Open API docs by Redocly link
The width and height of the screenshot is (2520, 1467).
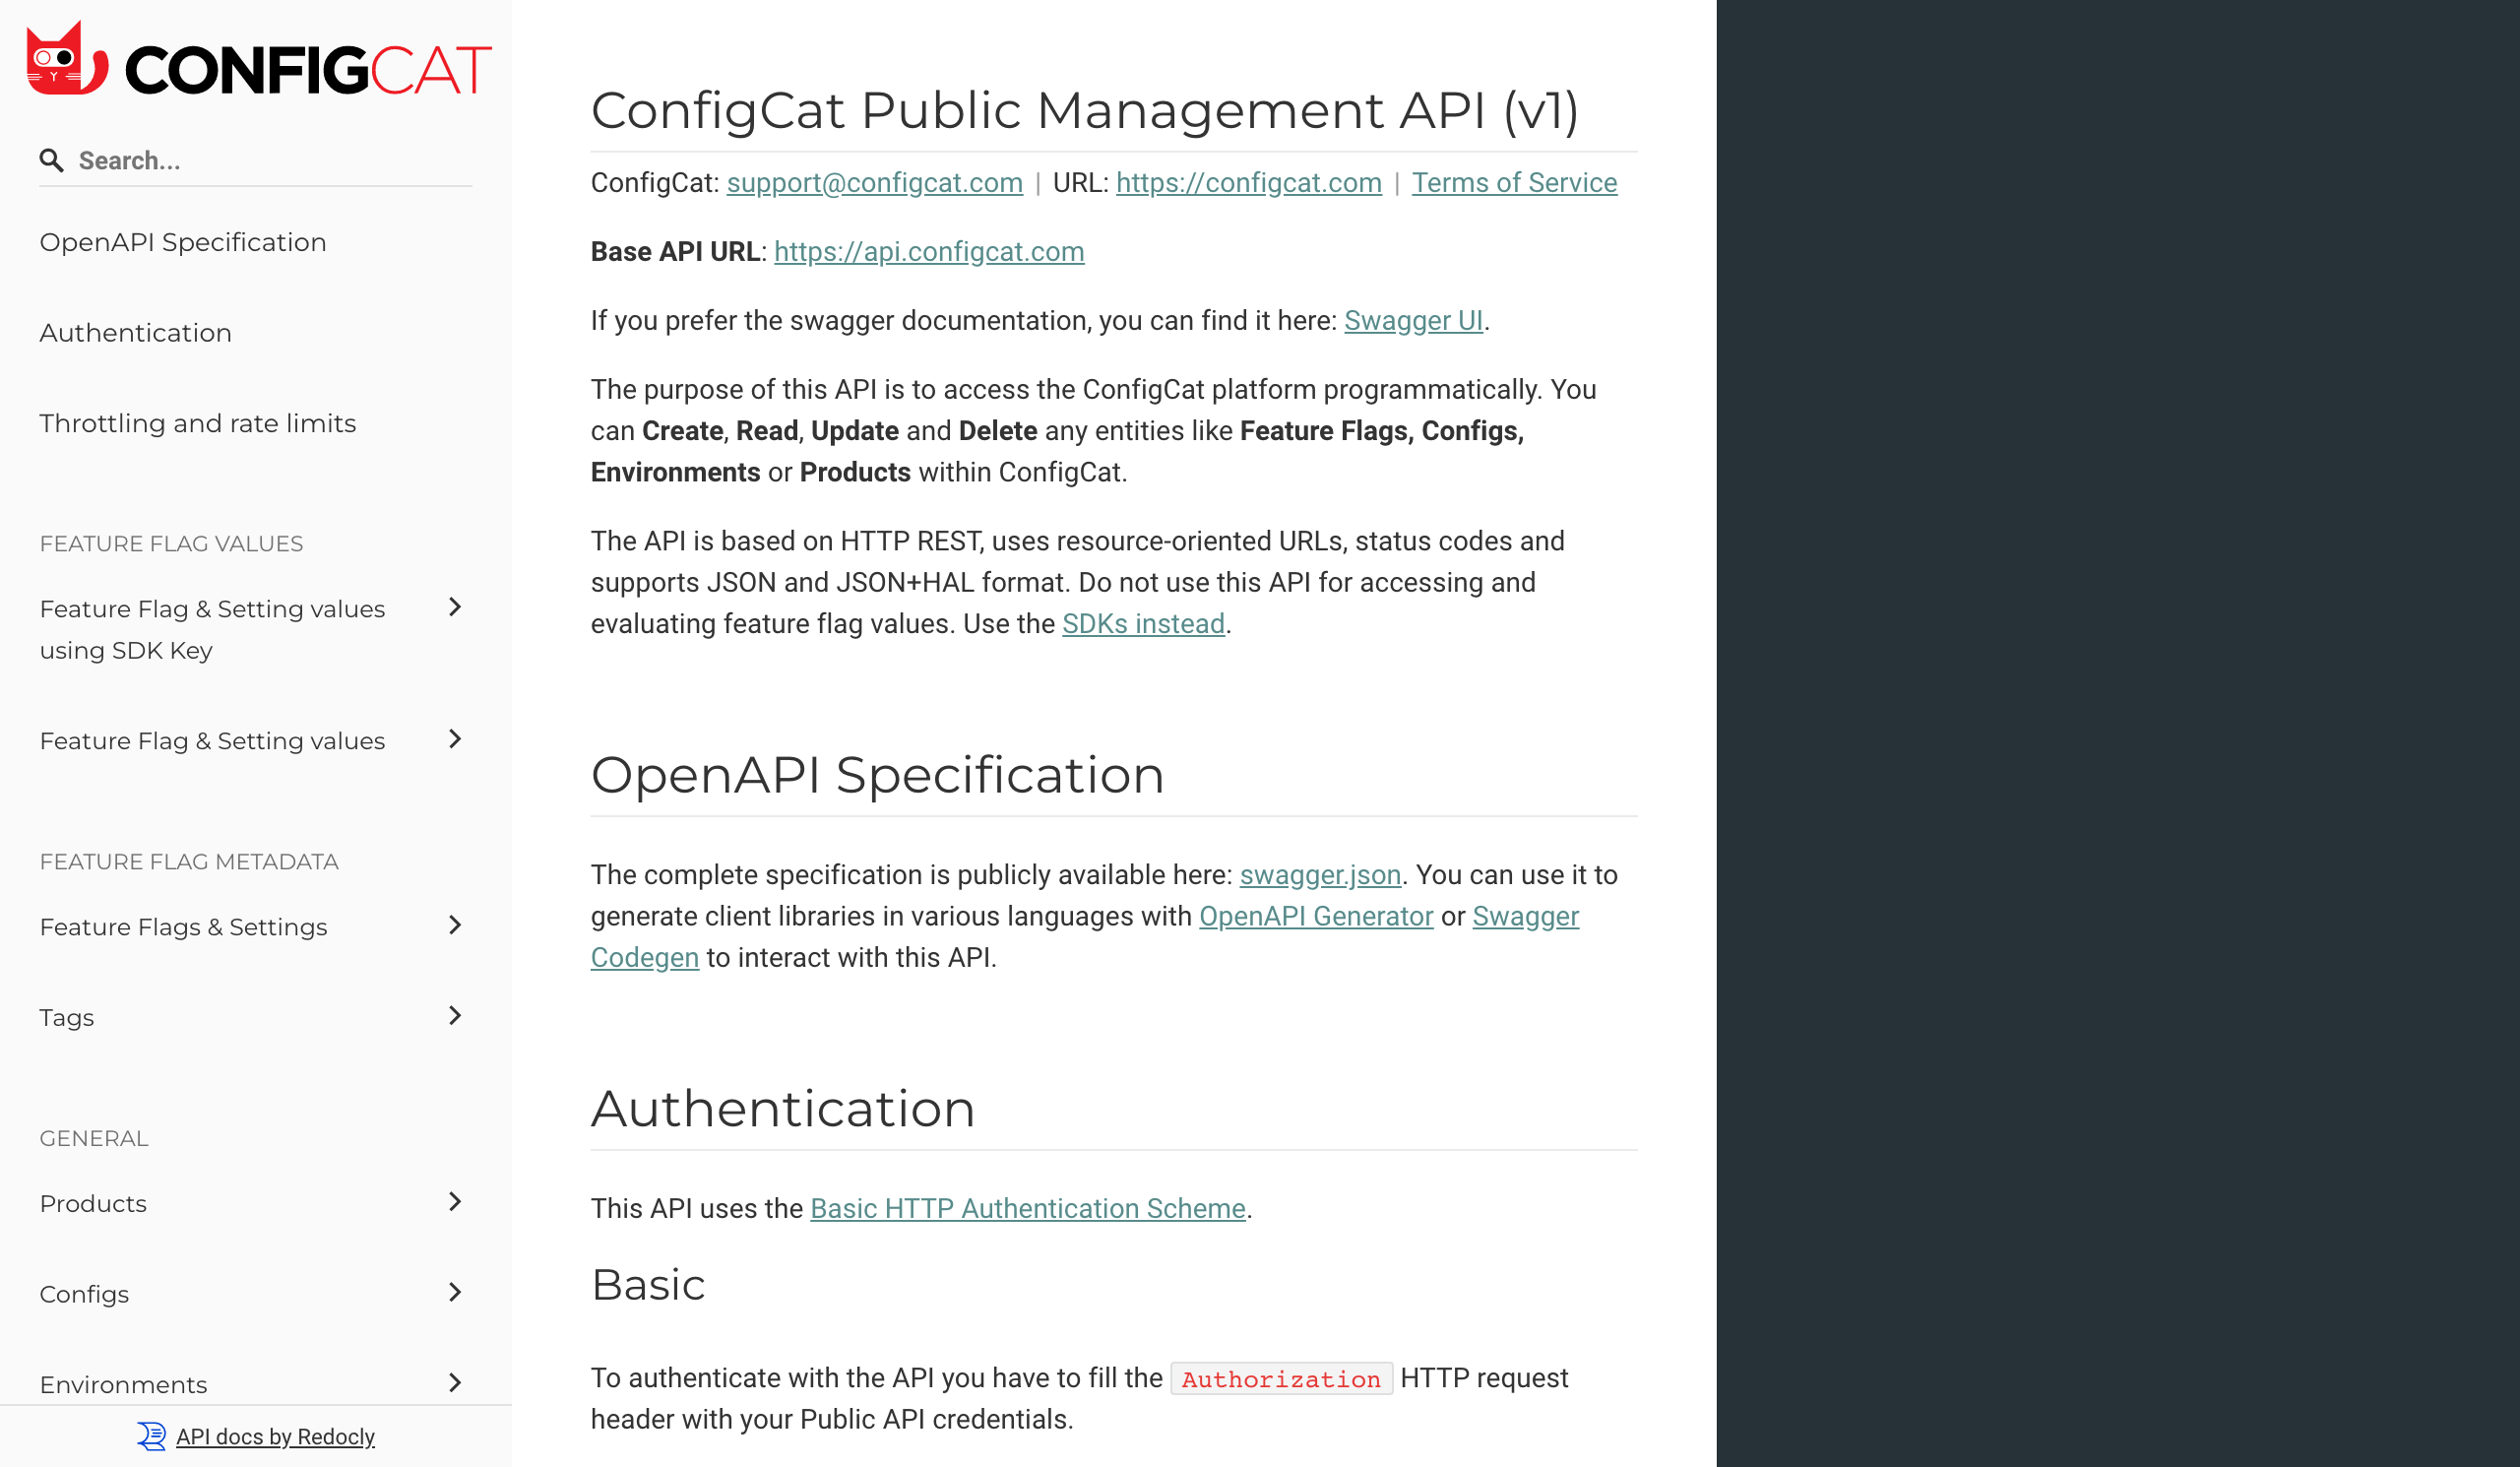275,1436
